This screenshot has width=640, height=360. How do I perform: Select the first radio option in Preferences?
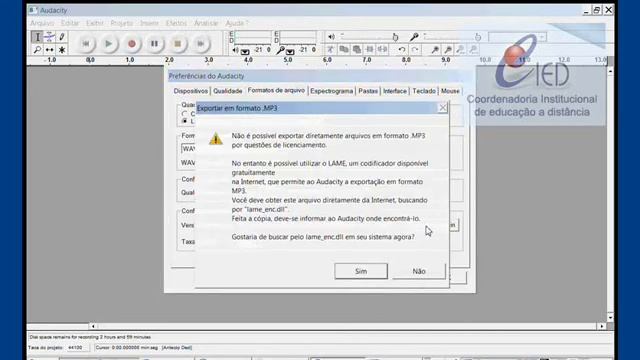click(x=184, y=113)
